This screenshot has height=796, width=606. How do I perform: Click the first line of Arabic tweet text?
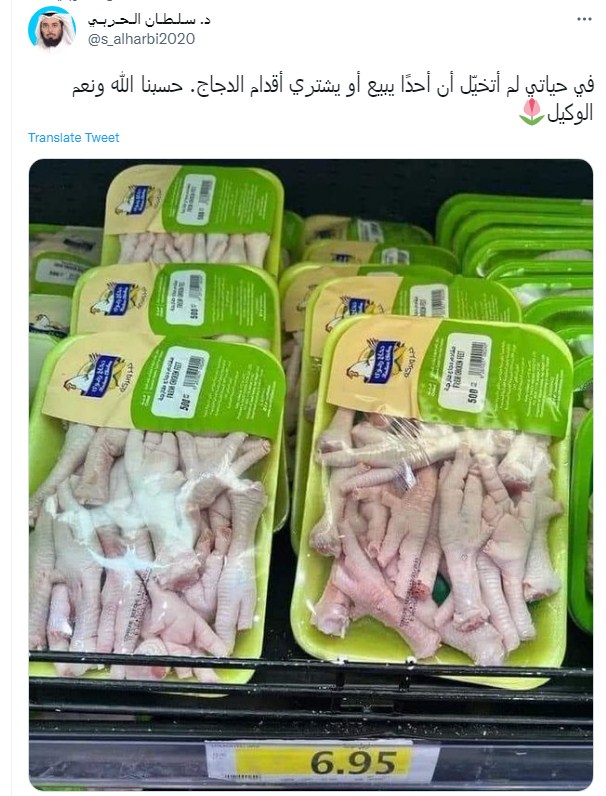(332, 86)
